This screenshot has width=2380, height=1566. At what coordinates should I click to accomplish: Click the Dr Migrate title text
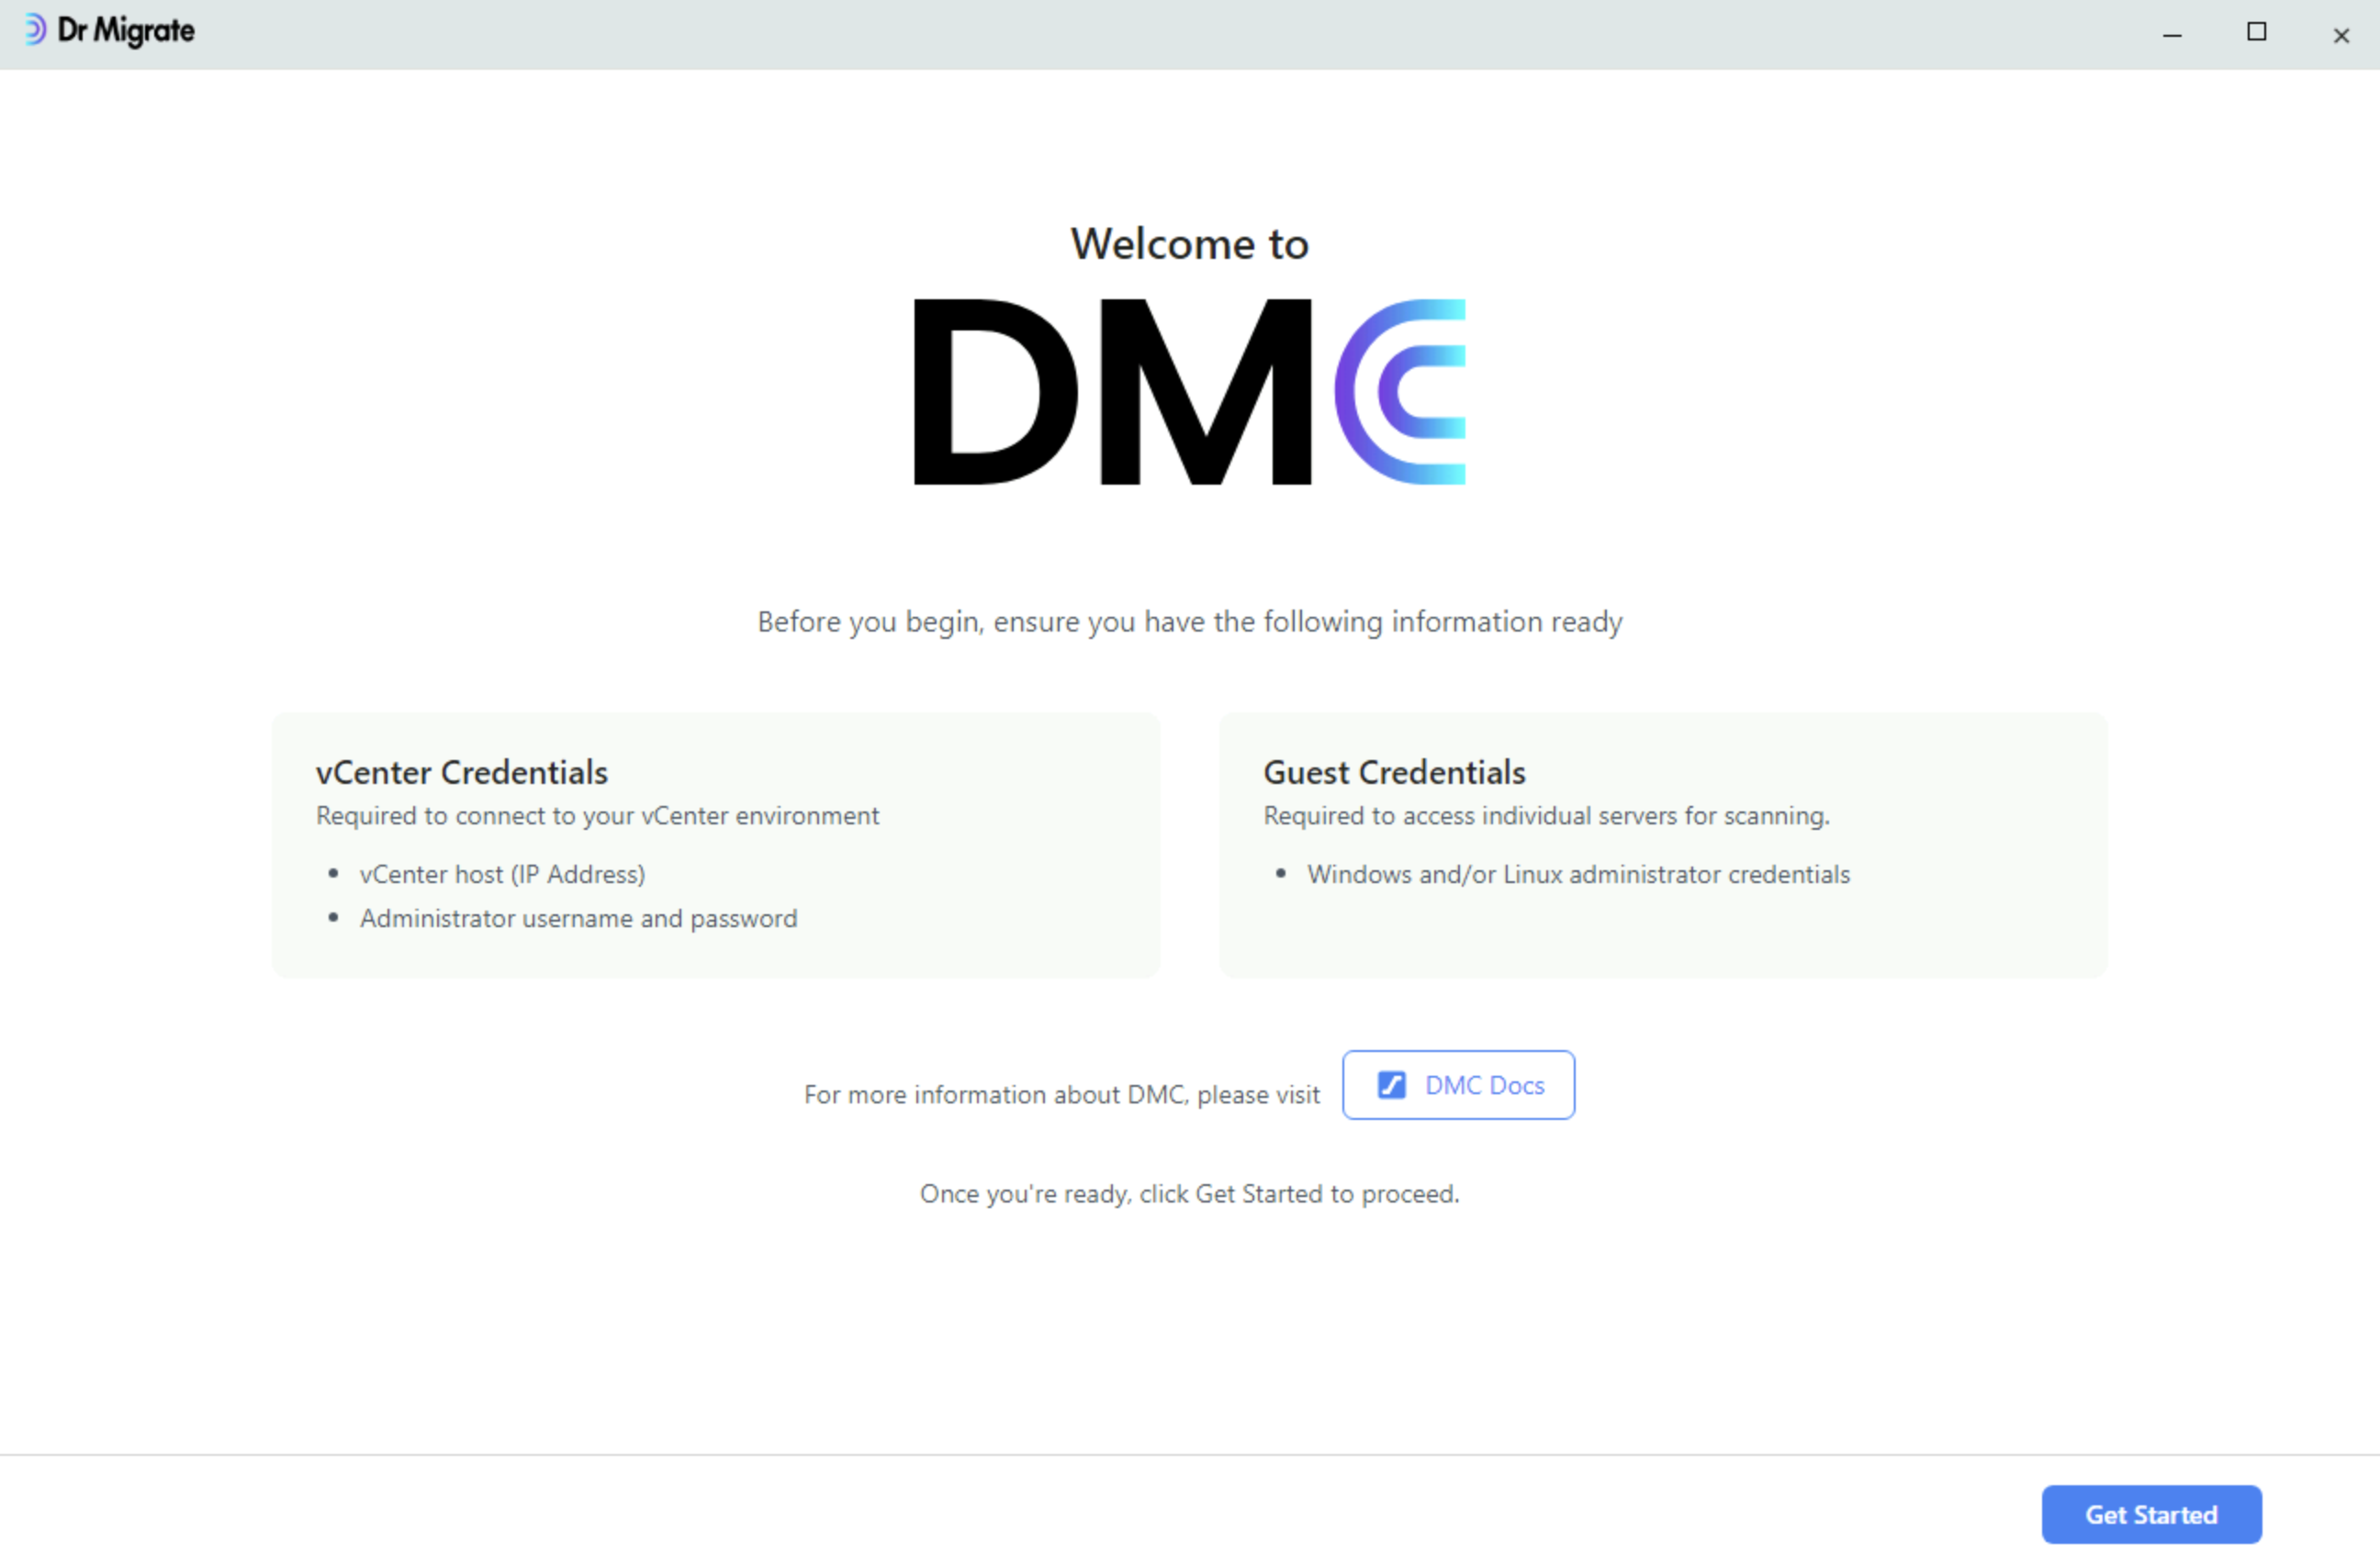[x=126, y=30]
